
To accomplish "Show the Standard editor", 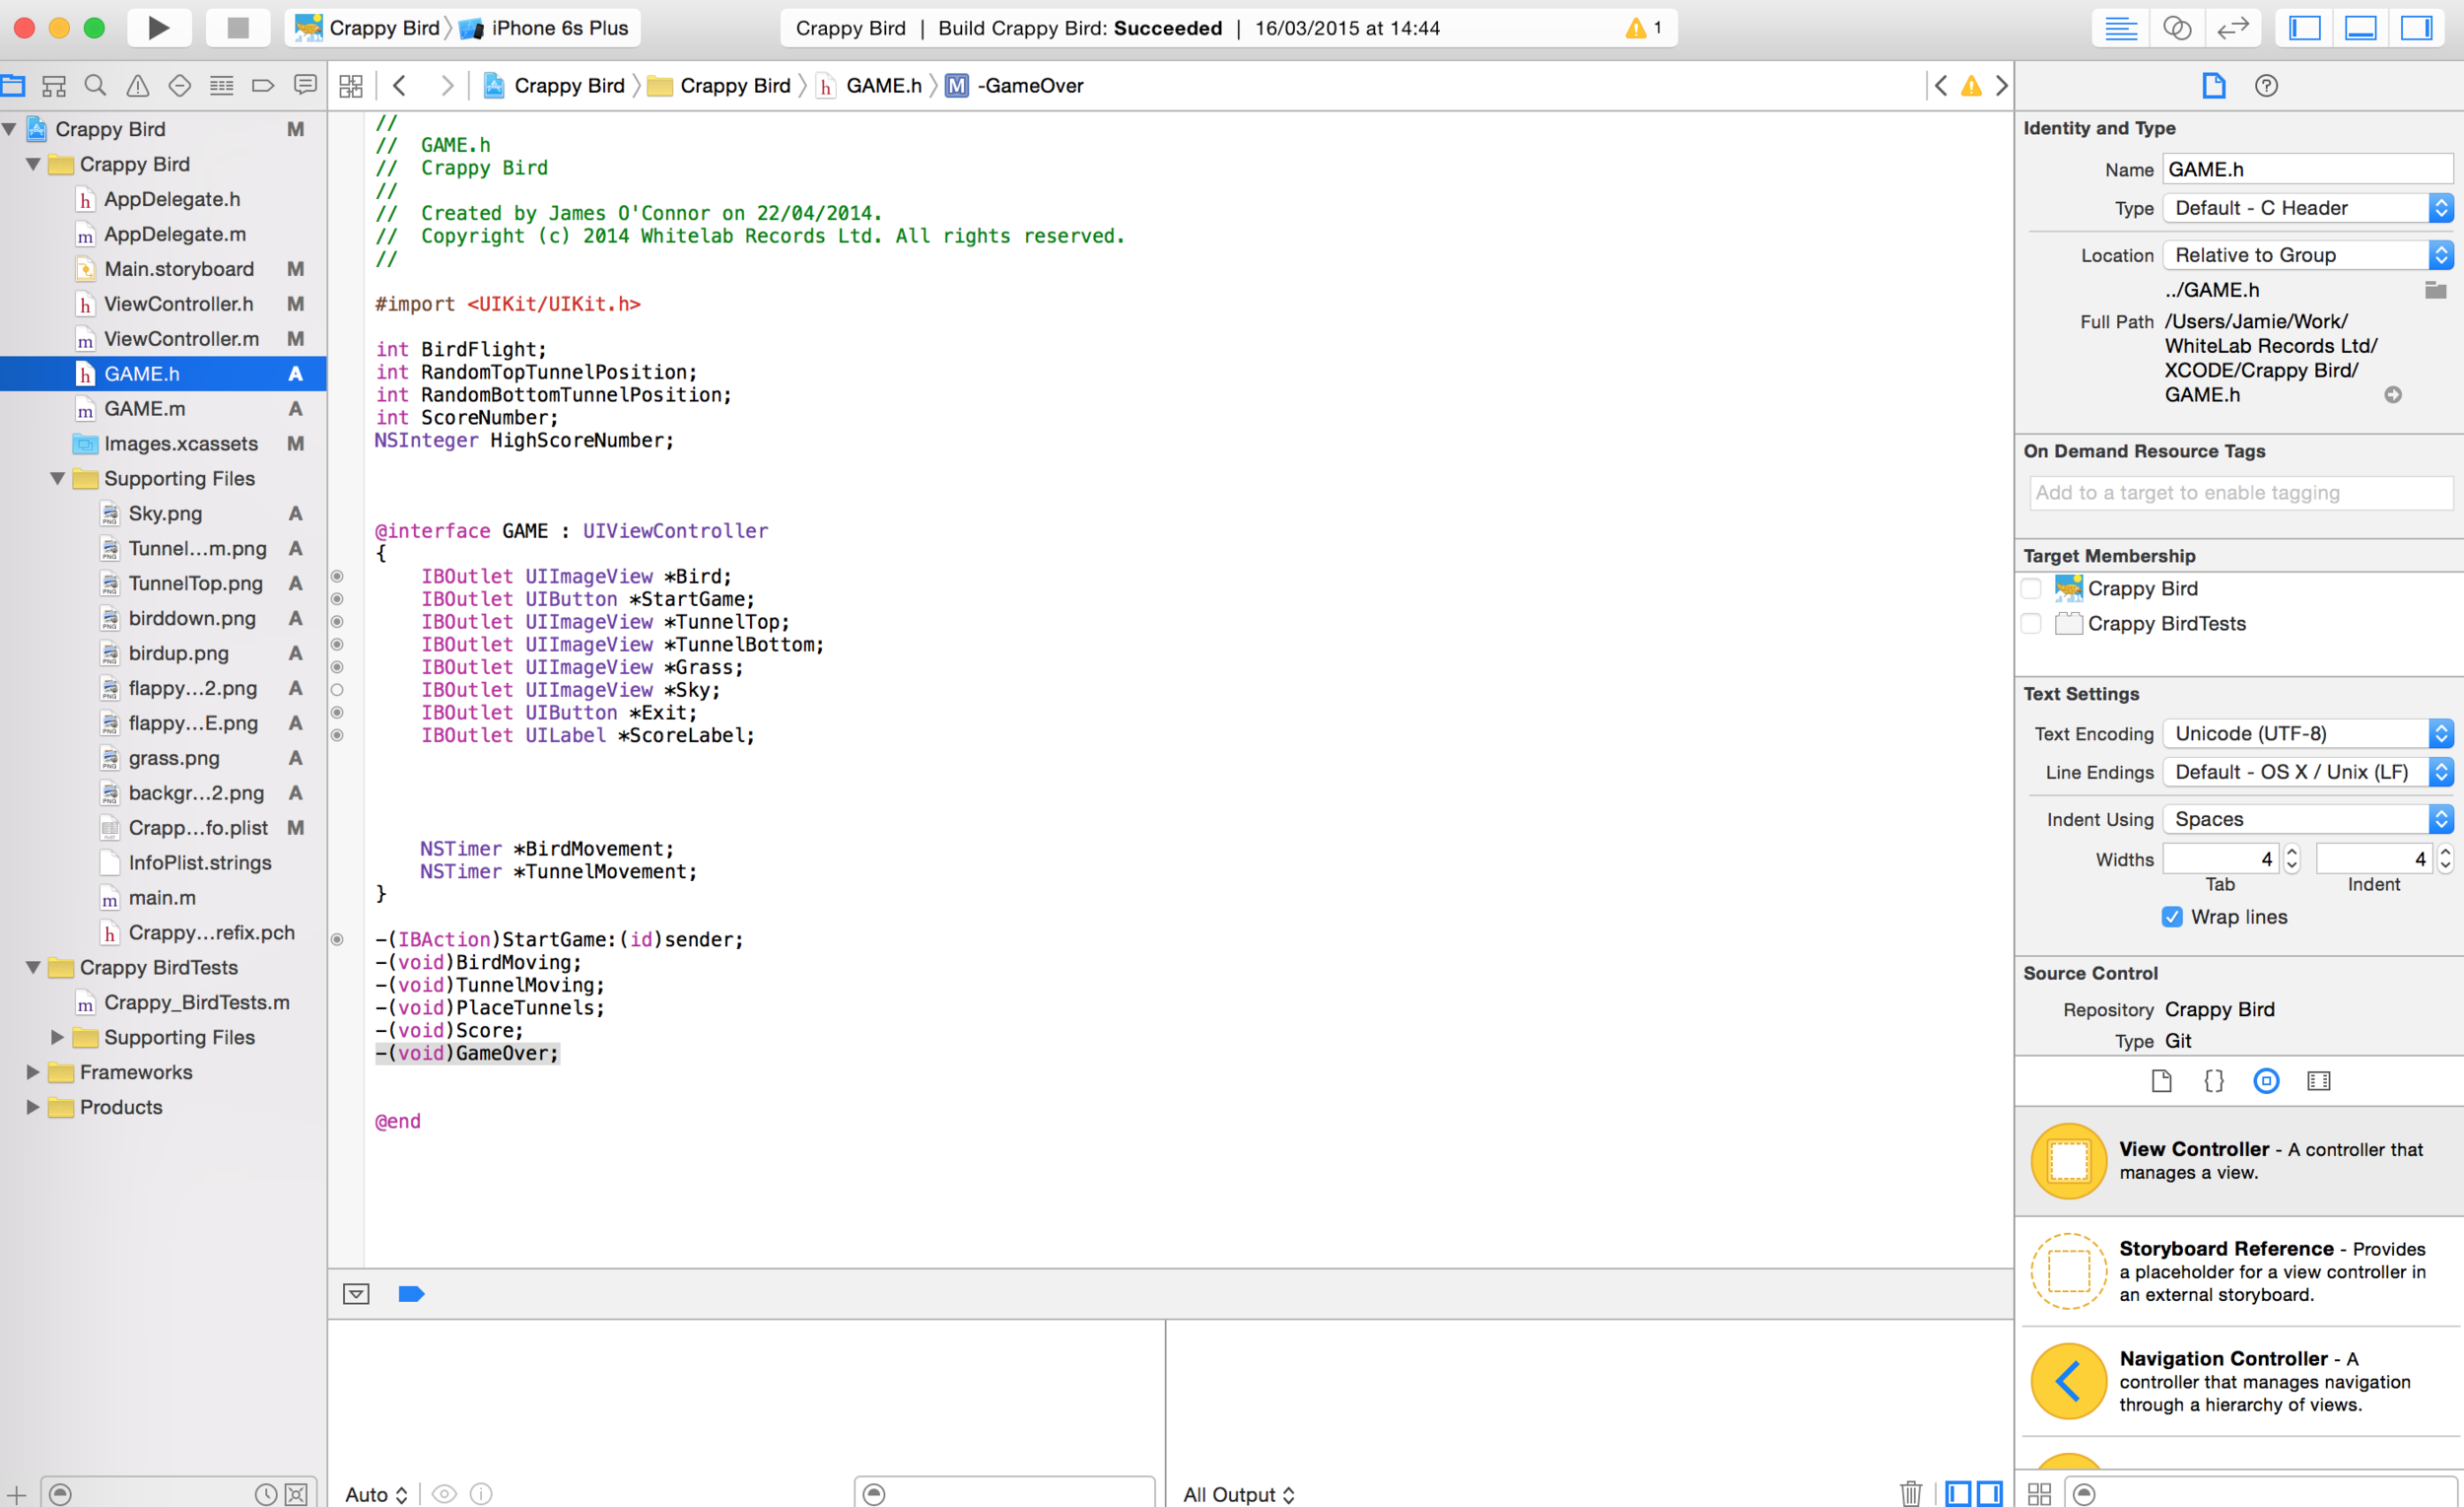I will pyautogui.click(x=2120, y=28).
